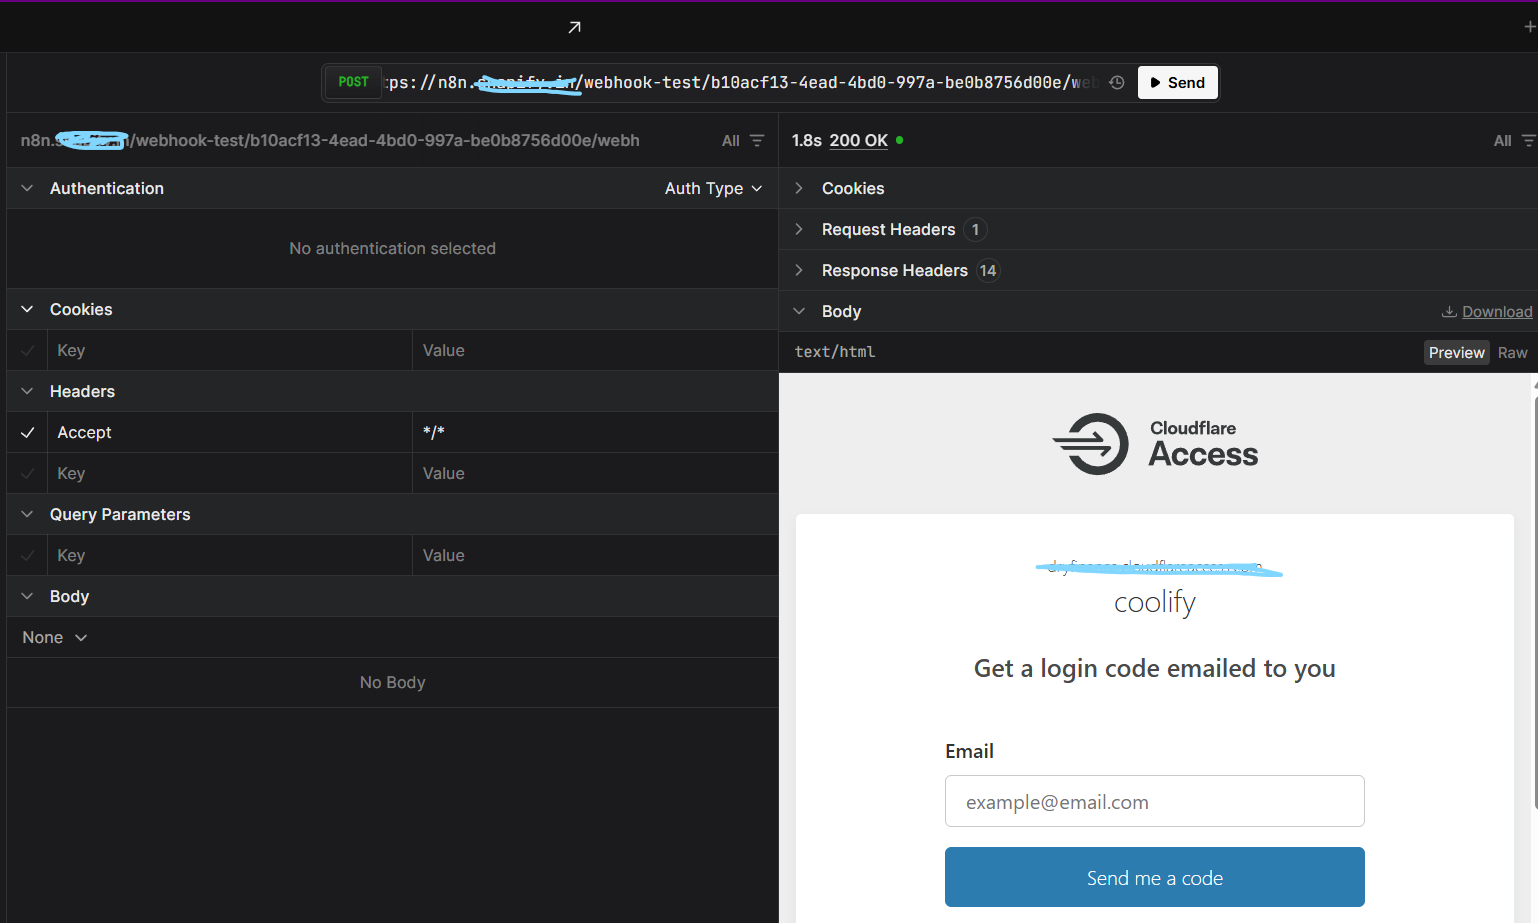Collapse the request Cookies section
The image size is (1538, 923).
27,309
